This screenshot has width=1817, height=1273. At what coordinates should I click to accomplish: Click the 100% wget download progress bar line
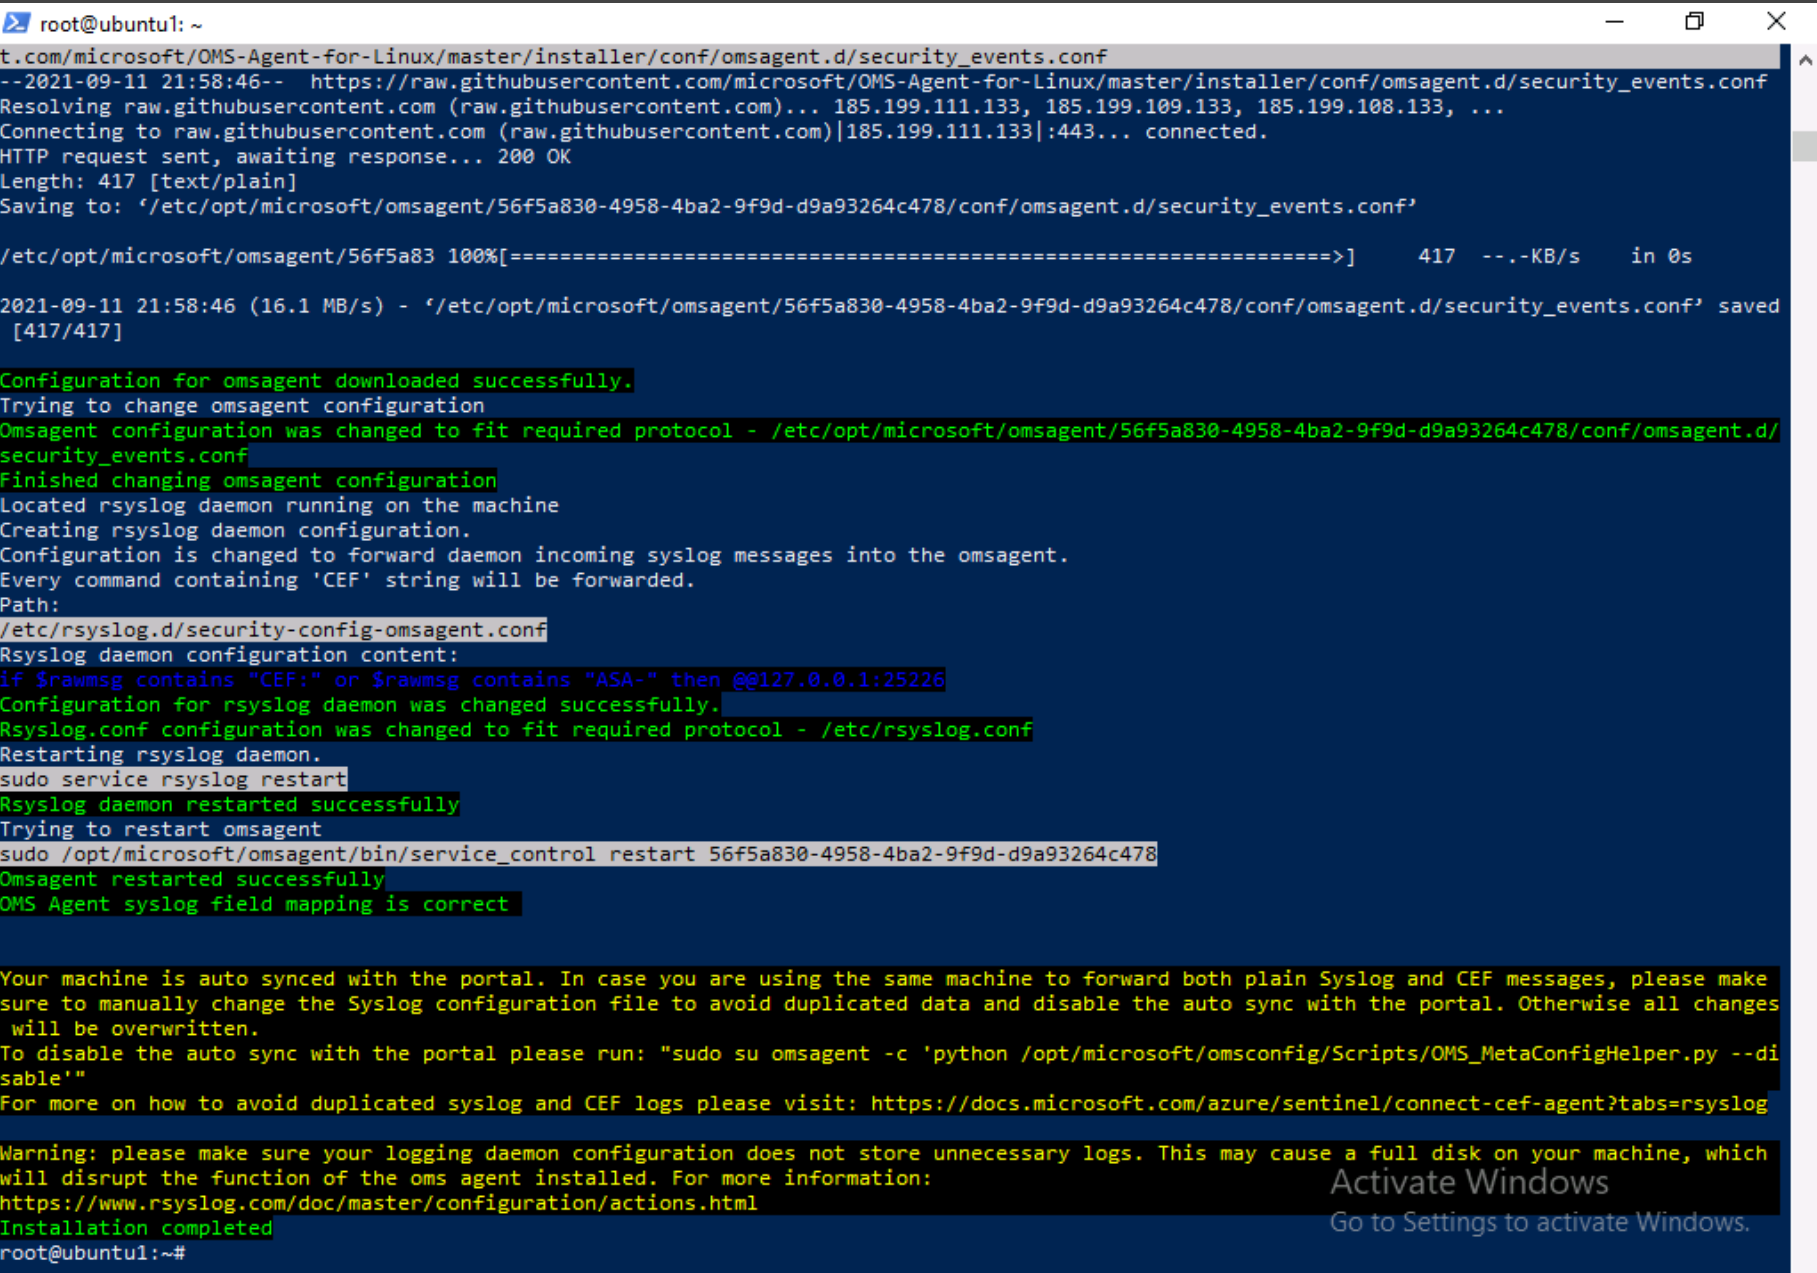(846, 256)
